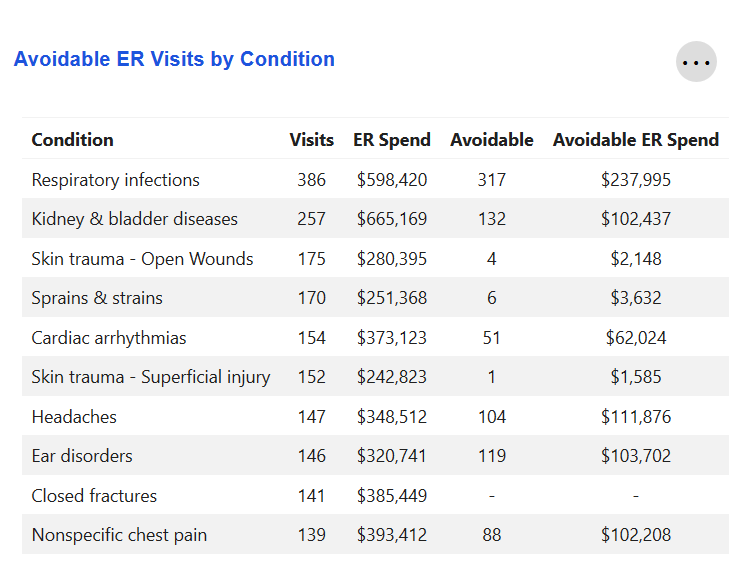The image size is (743, 576).
Task: Select the Sprains & strains row
Action: pyautogui.click(x=97, y=298)
